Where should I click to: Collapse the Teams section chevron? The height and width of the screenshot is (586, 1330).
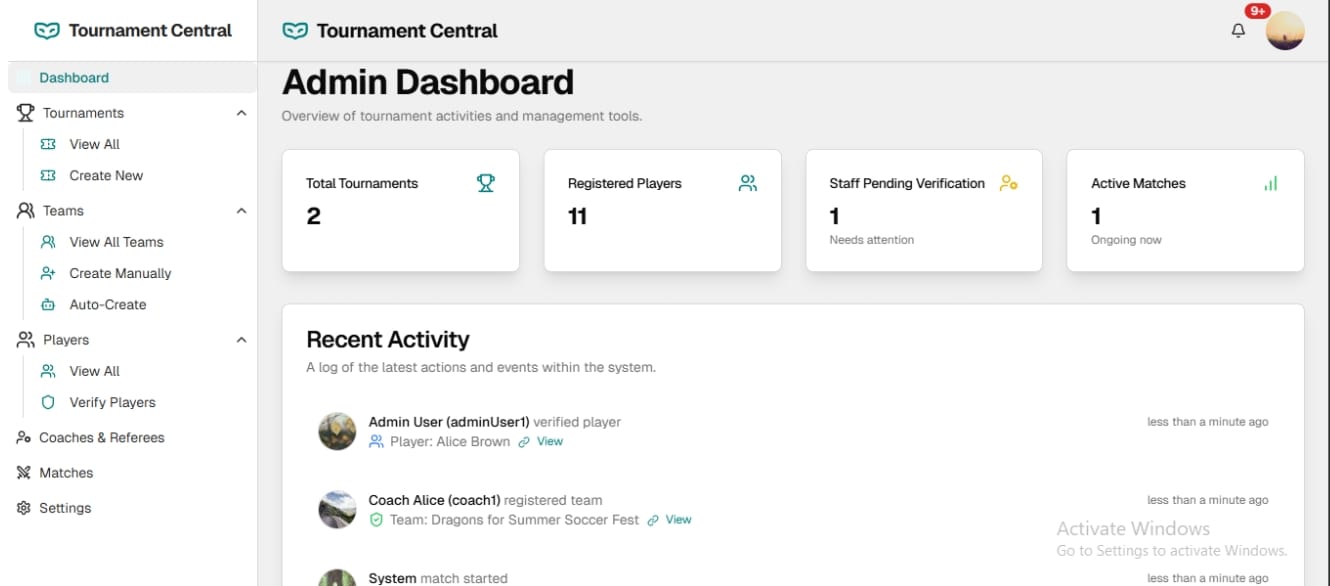241,211
